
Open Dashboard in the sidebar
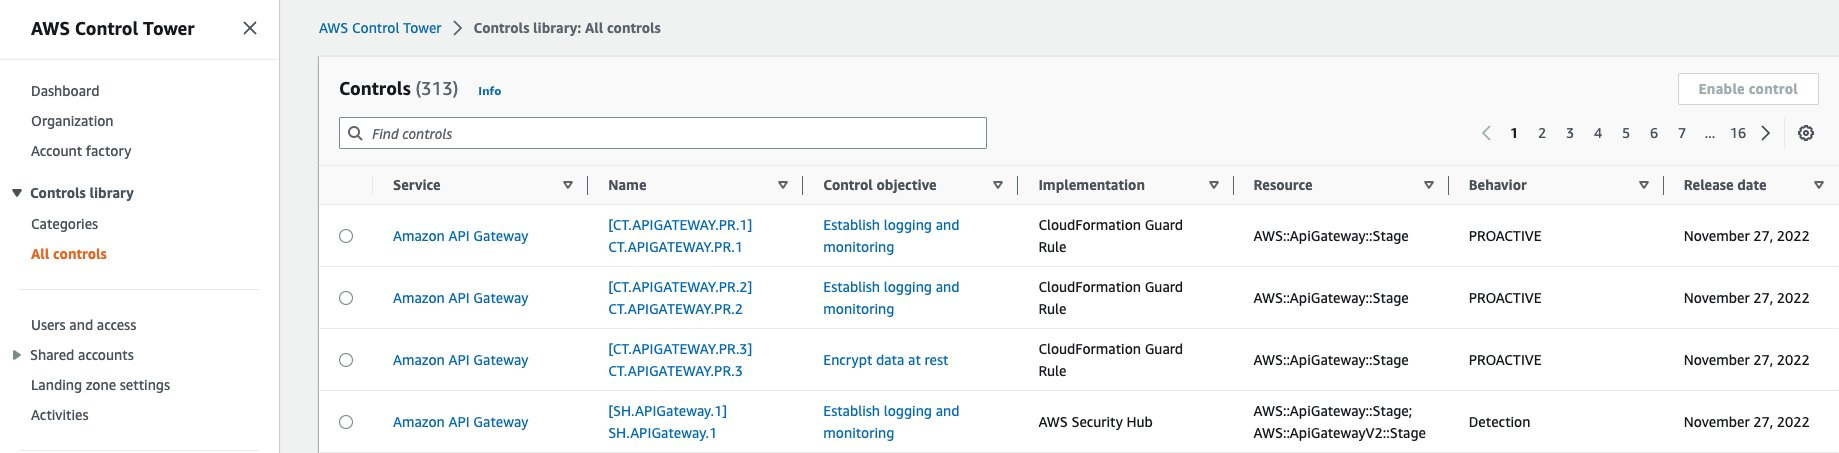[65, 91]
